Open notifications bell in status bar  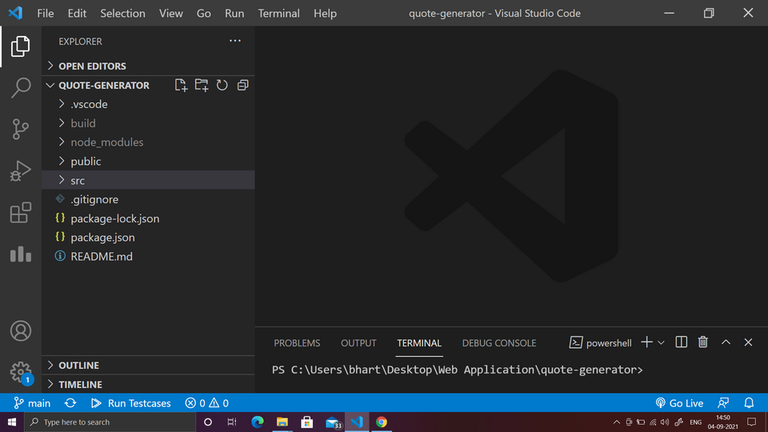click(749, 403)
